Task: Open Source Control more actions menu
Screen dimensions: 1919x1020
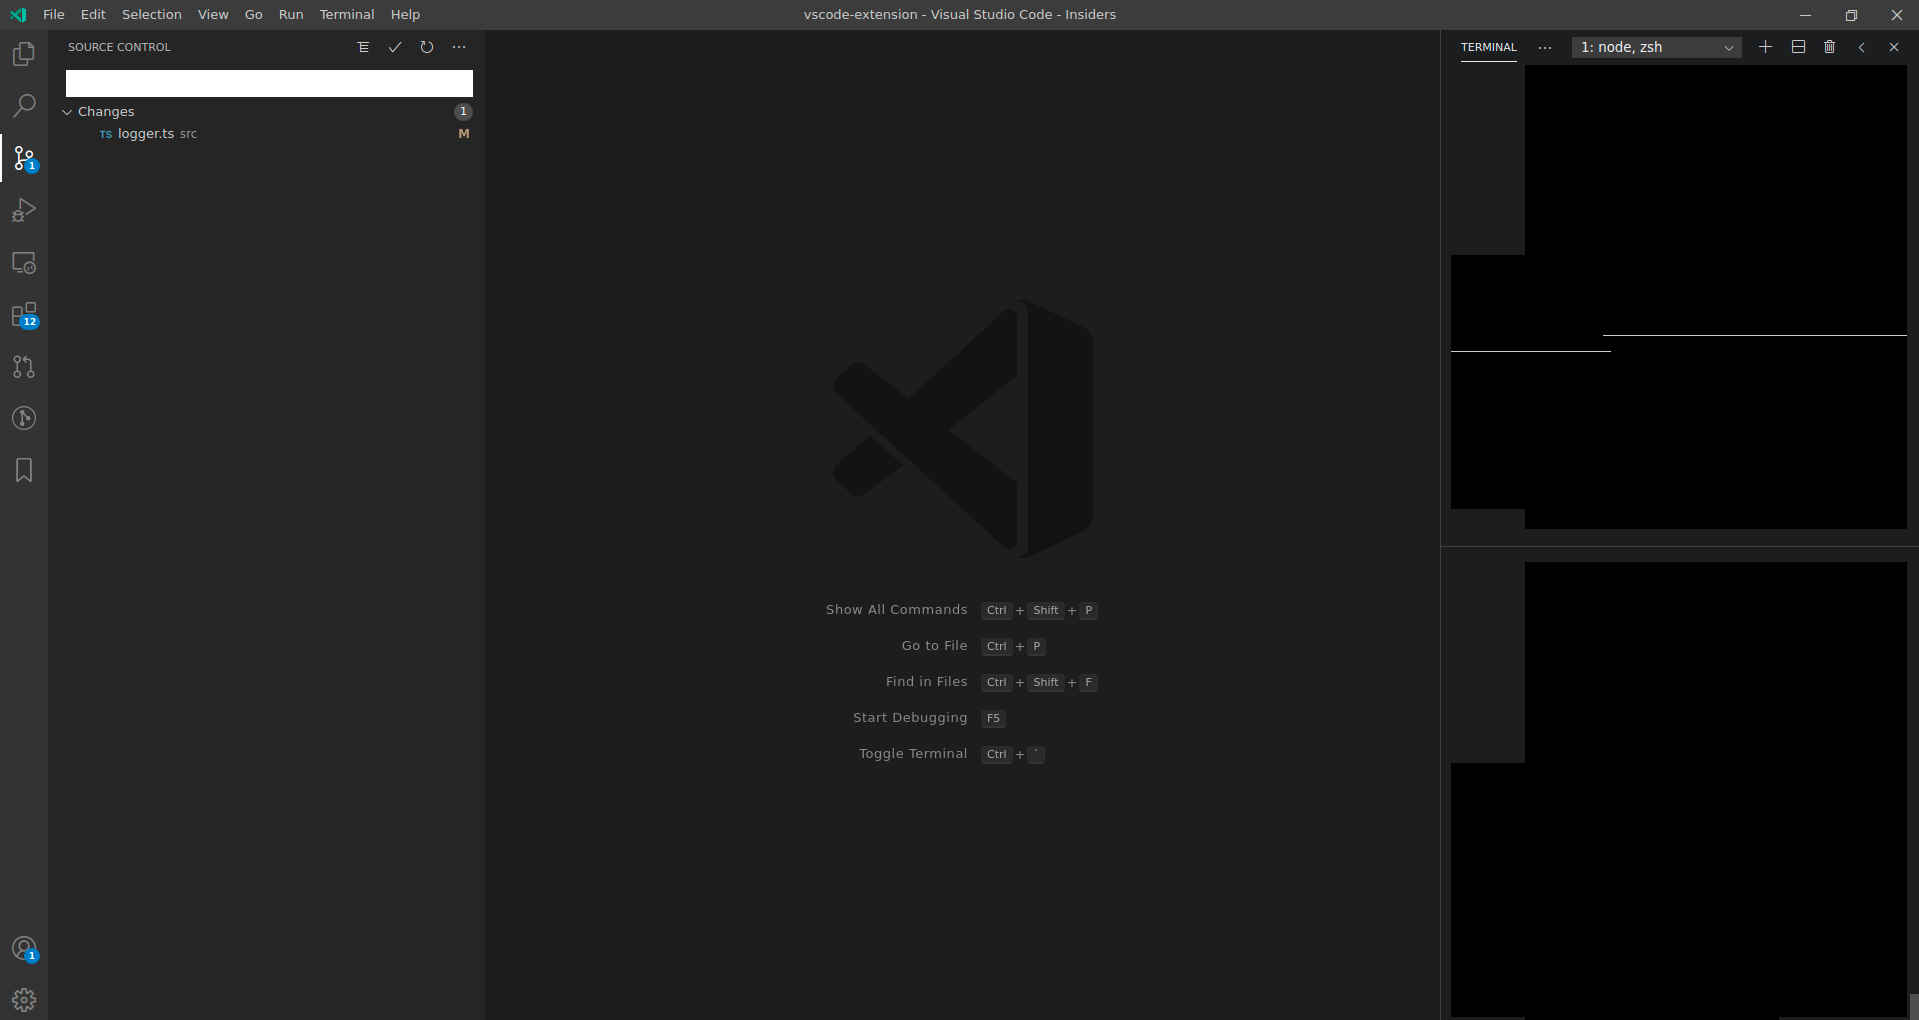Action: (x=459, y=47)
